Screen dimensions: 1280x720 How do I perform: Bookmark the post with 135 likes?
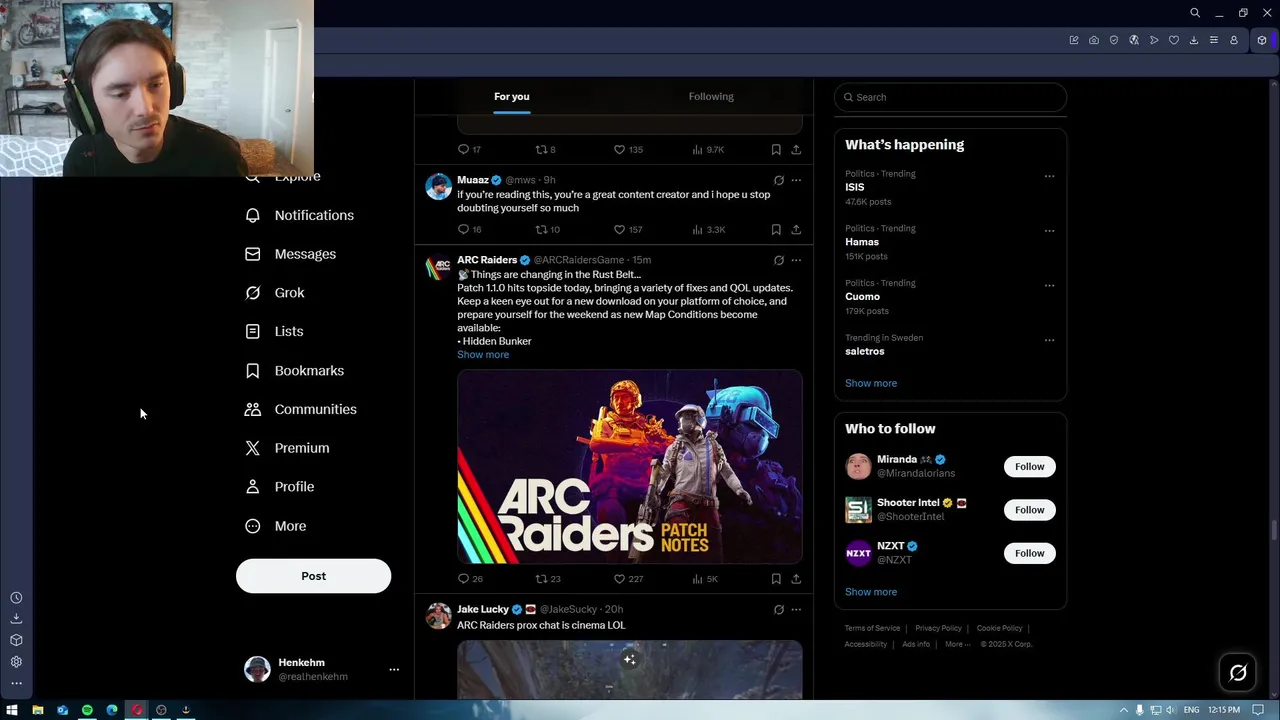coord(776,150)
